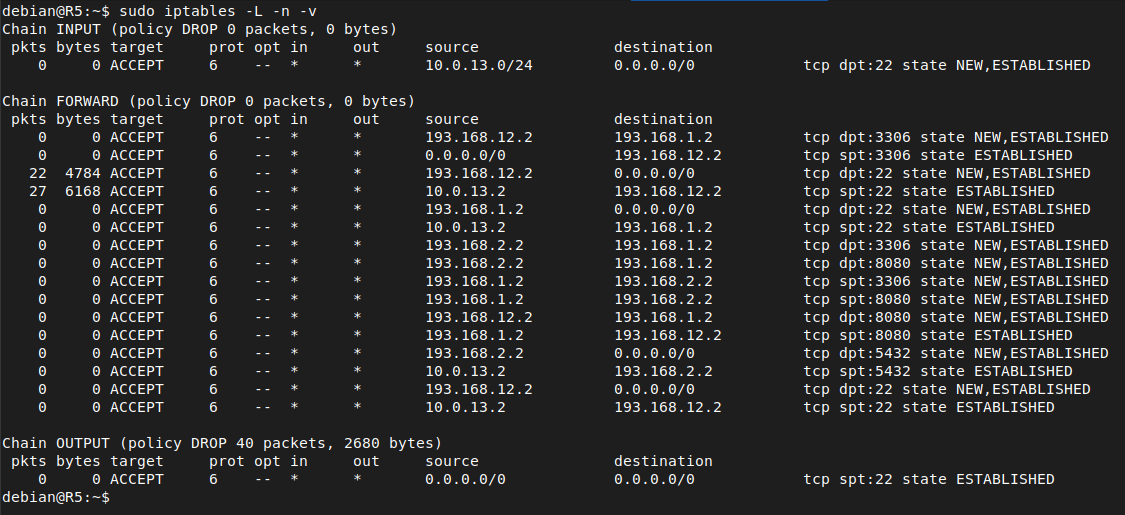Click destination '193.168.2.2' in the spt:5432 row
This screenshot has width=1125, height=515.
click(664, 371)
